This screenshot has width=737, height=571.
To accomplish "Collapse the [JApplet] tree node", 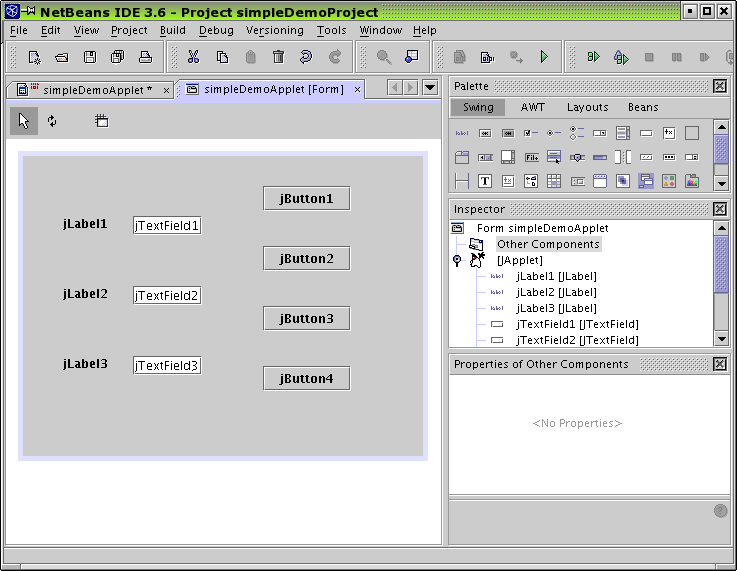I will click(457, 260).
